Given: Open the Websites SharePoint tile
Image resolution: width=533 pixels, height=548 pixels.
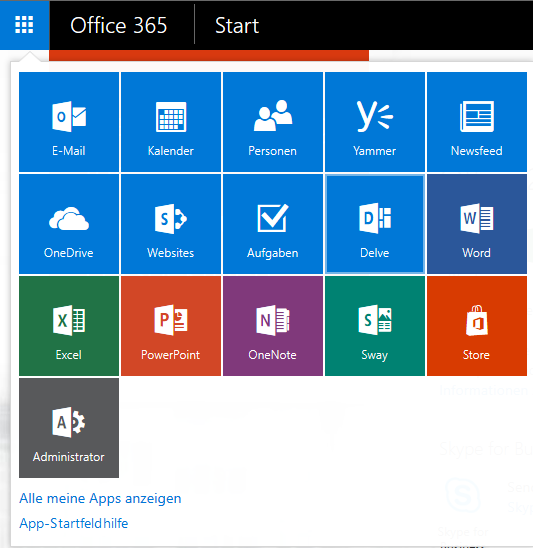Looking at the screenshot, I should point(171,224).
